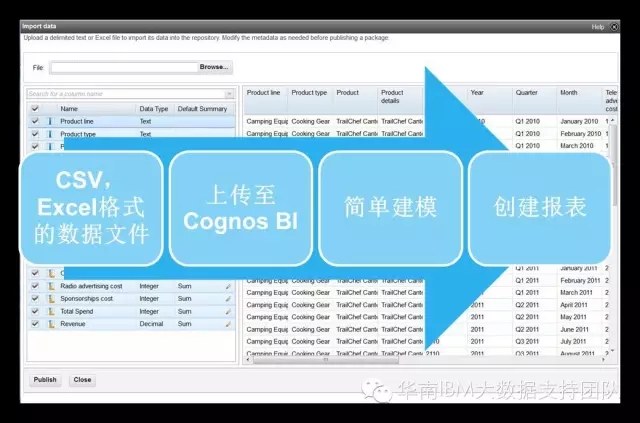Click the 'January 2010' month cell
The height and width of the screenshot is (423, 640).
(x=579, y=121)
